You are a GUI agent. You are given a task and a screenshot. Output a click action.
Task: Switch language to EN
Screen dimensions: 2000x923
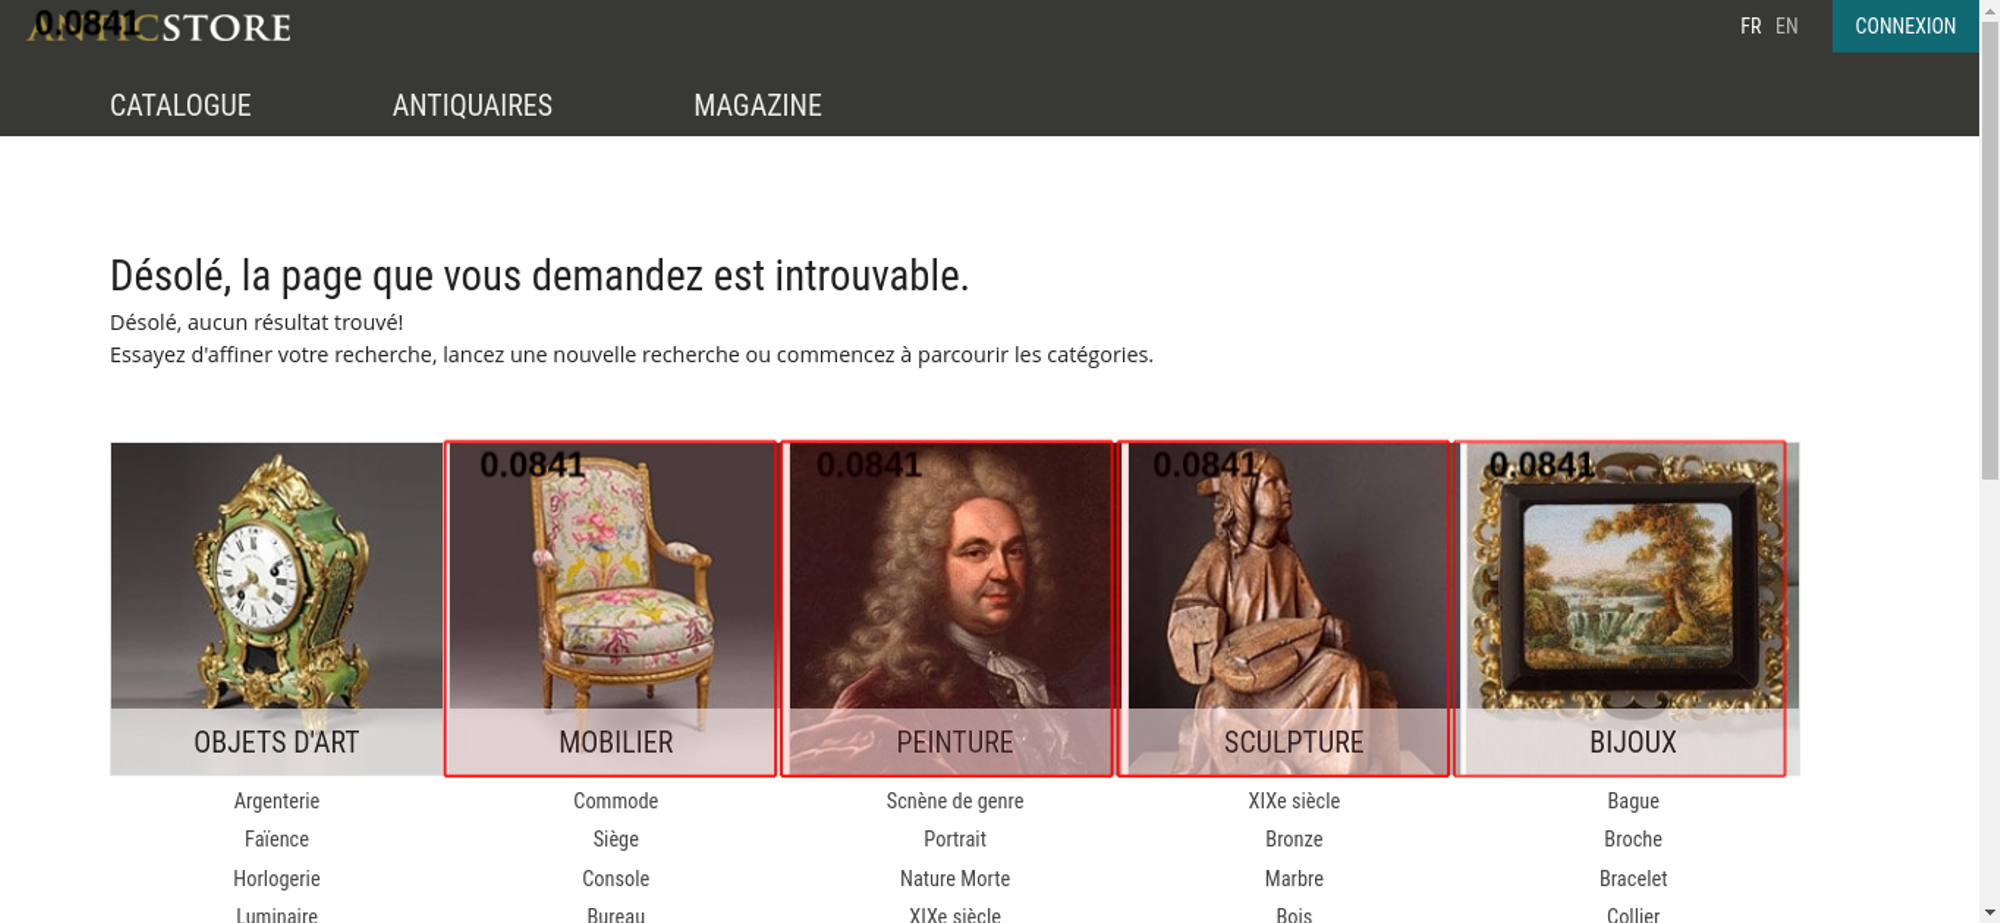click(x=1787, y=26)
